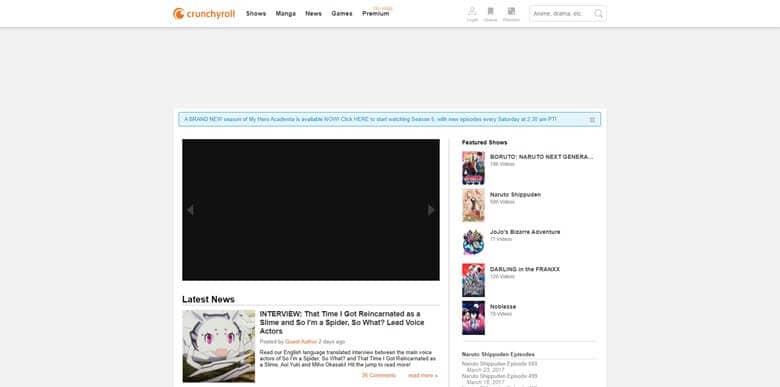The width and height of the screenshot is (780, 387).
Task: Open JoJo's Bizarre Adventure show
Action: click(x=525, y=232)
